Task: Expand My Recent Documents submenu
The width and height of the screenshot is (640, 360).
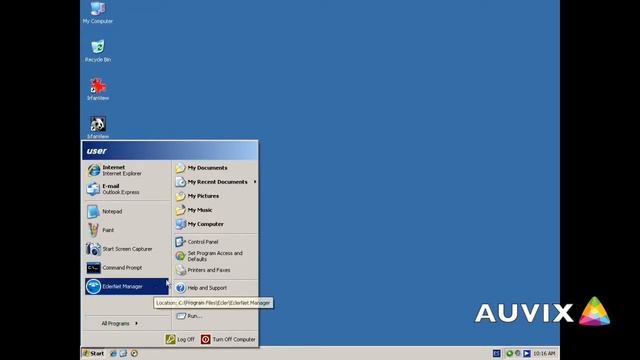Action: [216, 182]
